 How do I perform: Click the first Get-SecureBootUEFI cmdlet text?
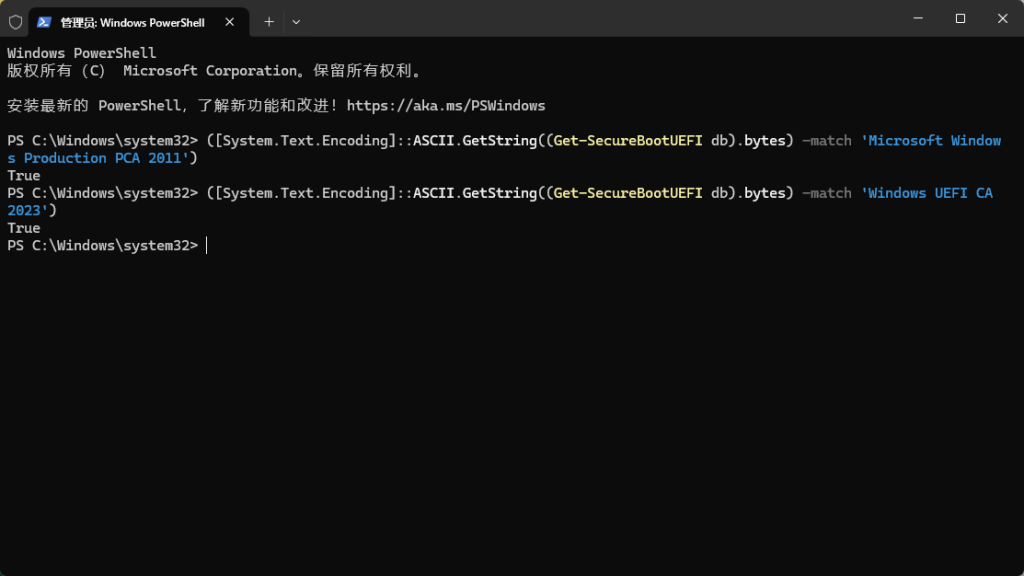click(627, 141)
